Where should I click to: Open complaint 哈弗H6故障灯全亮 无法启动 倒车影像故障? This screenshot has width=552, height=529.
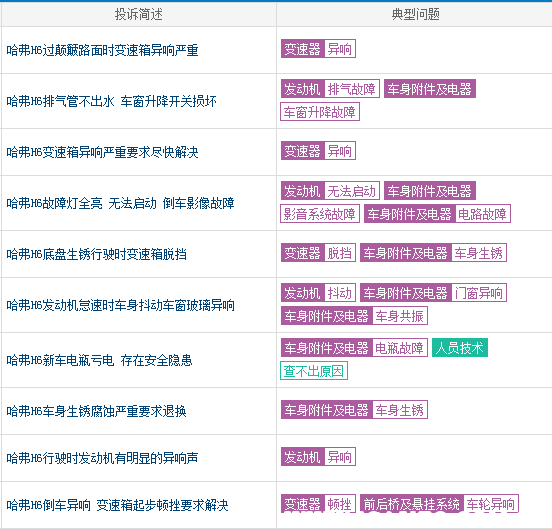[x=120, y=203]
